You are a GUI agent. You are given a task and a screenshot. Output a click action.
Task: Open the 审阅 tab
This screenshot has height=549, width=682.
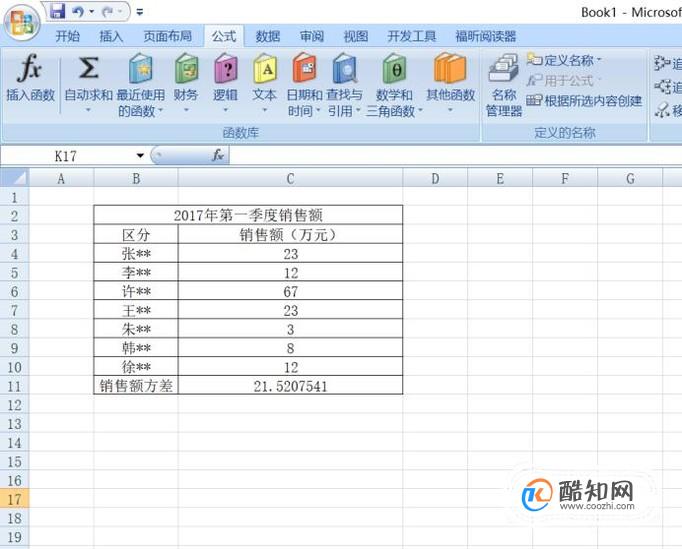(x=312, y=36)
